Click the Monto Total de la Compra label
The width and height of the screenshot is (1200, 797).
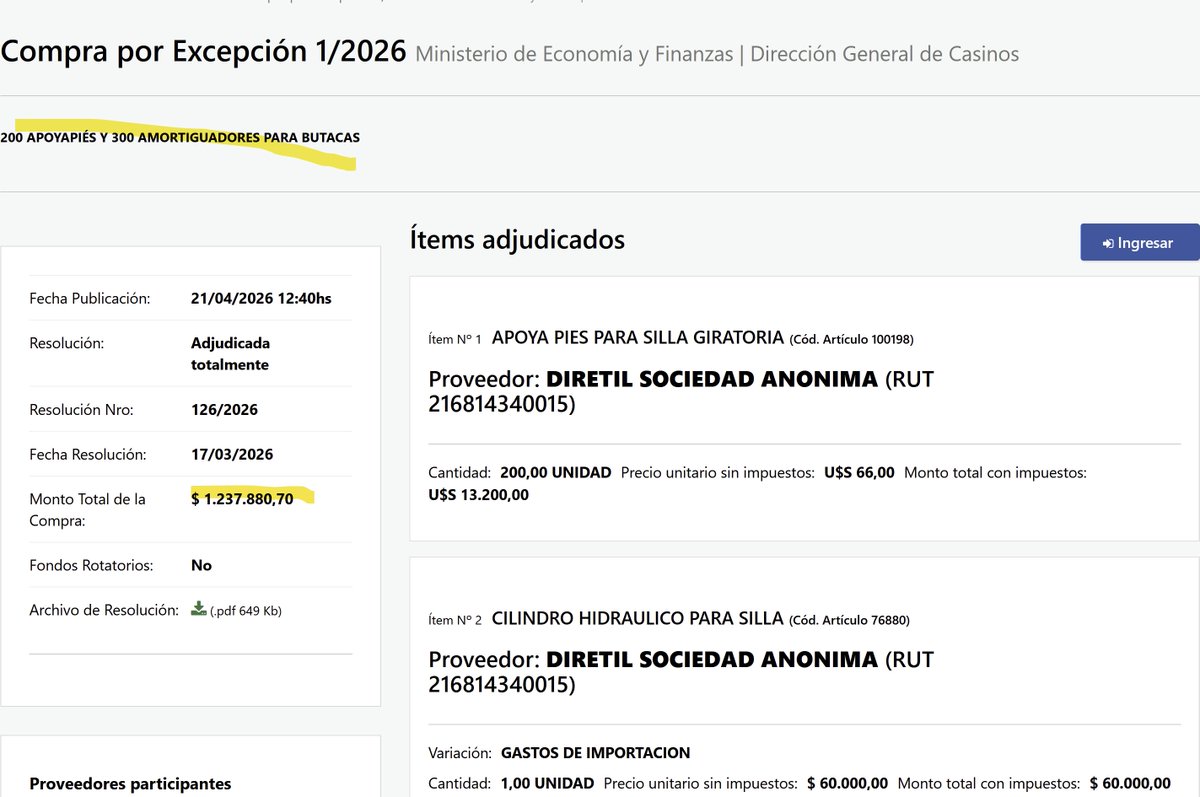tap(88, 510)
